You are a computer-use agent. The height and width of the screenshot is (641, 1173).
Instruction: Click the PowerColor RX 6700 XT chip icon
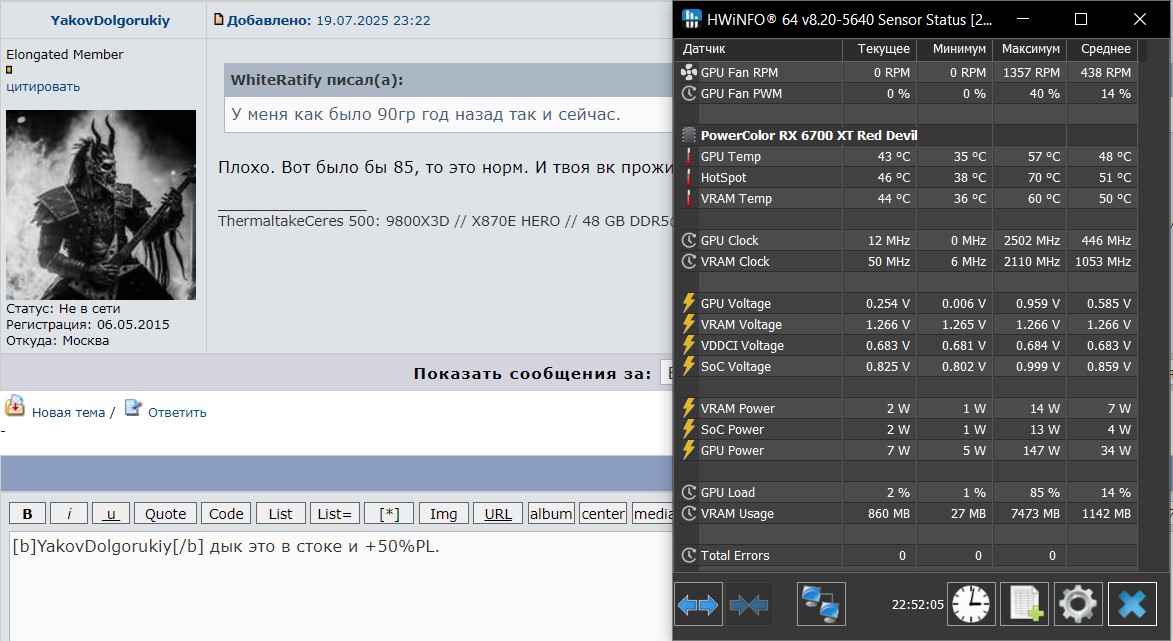[688, 135]
